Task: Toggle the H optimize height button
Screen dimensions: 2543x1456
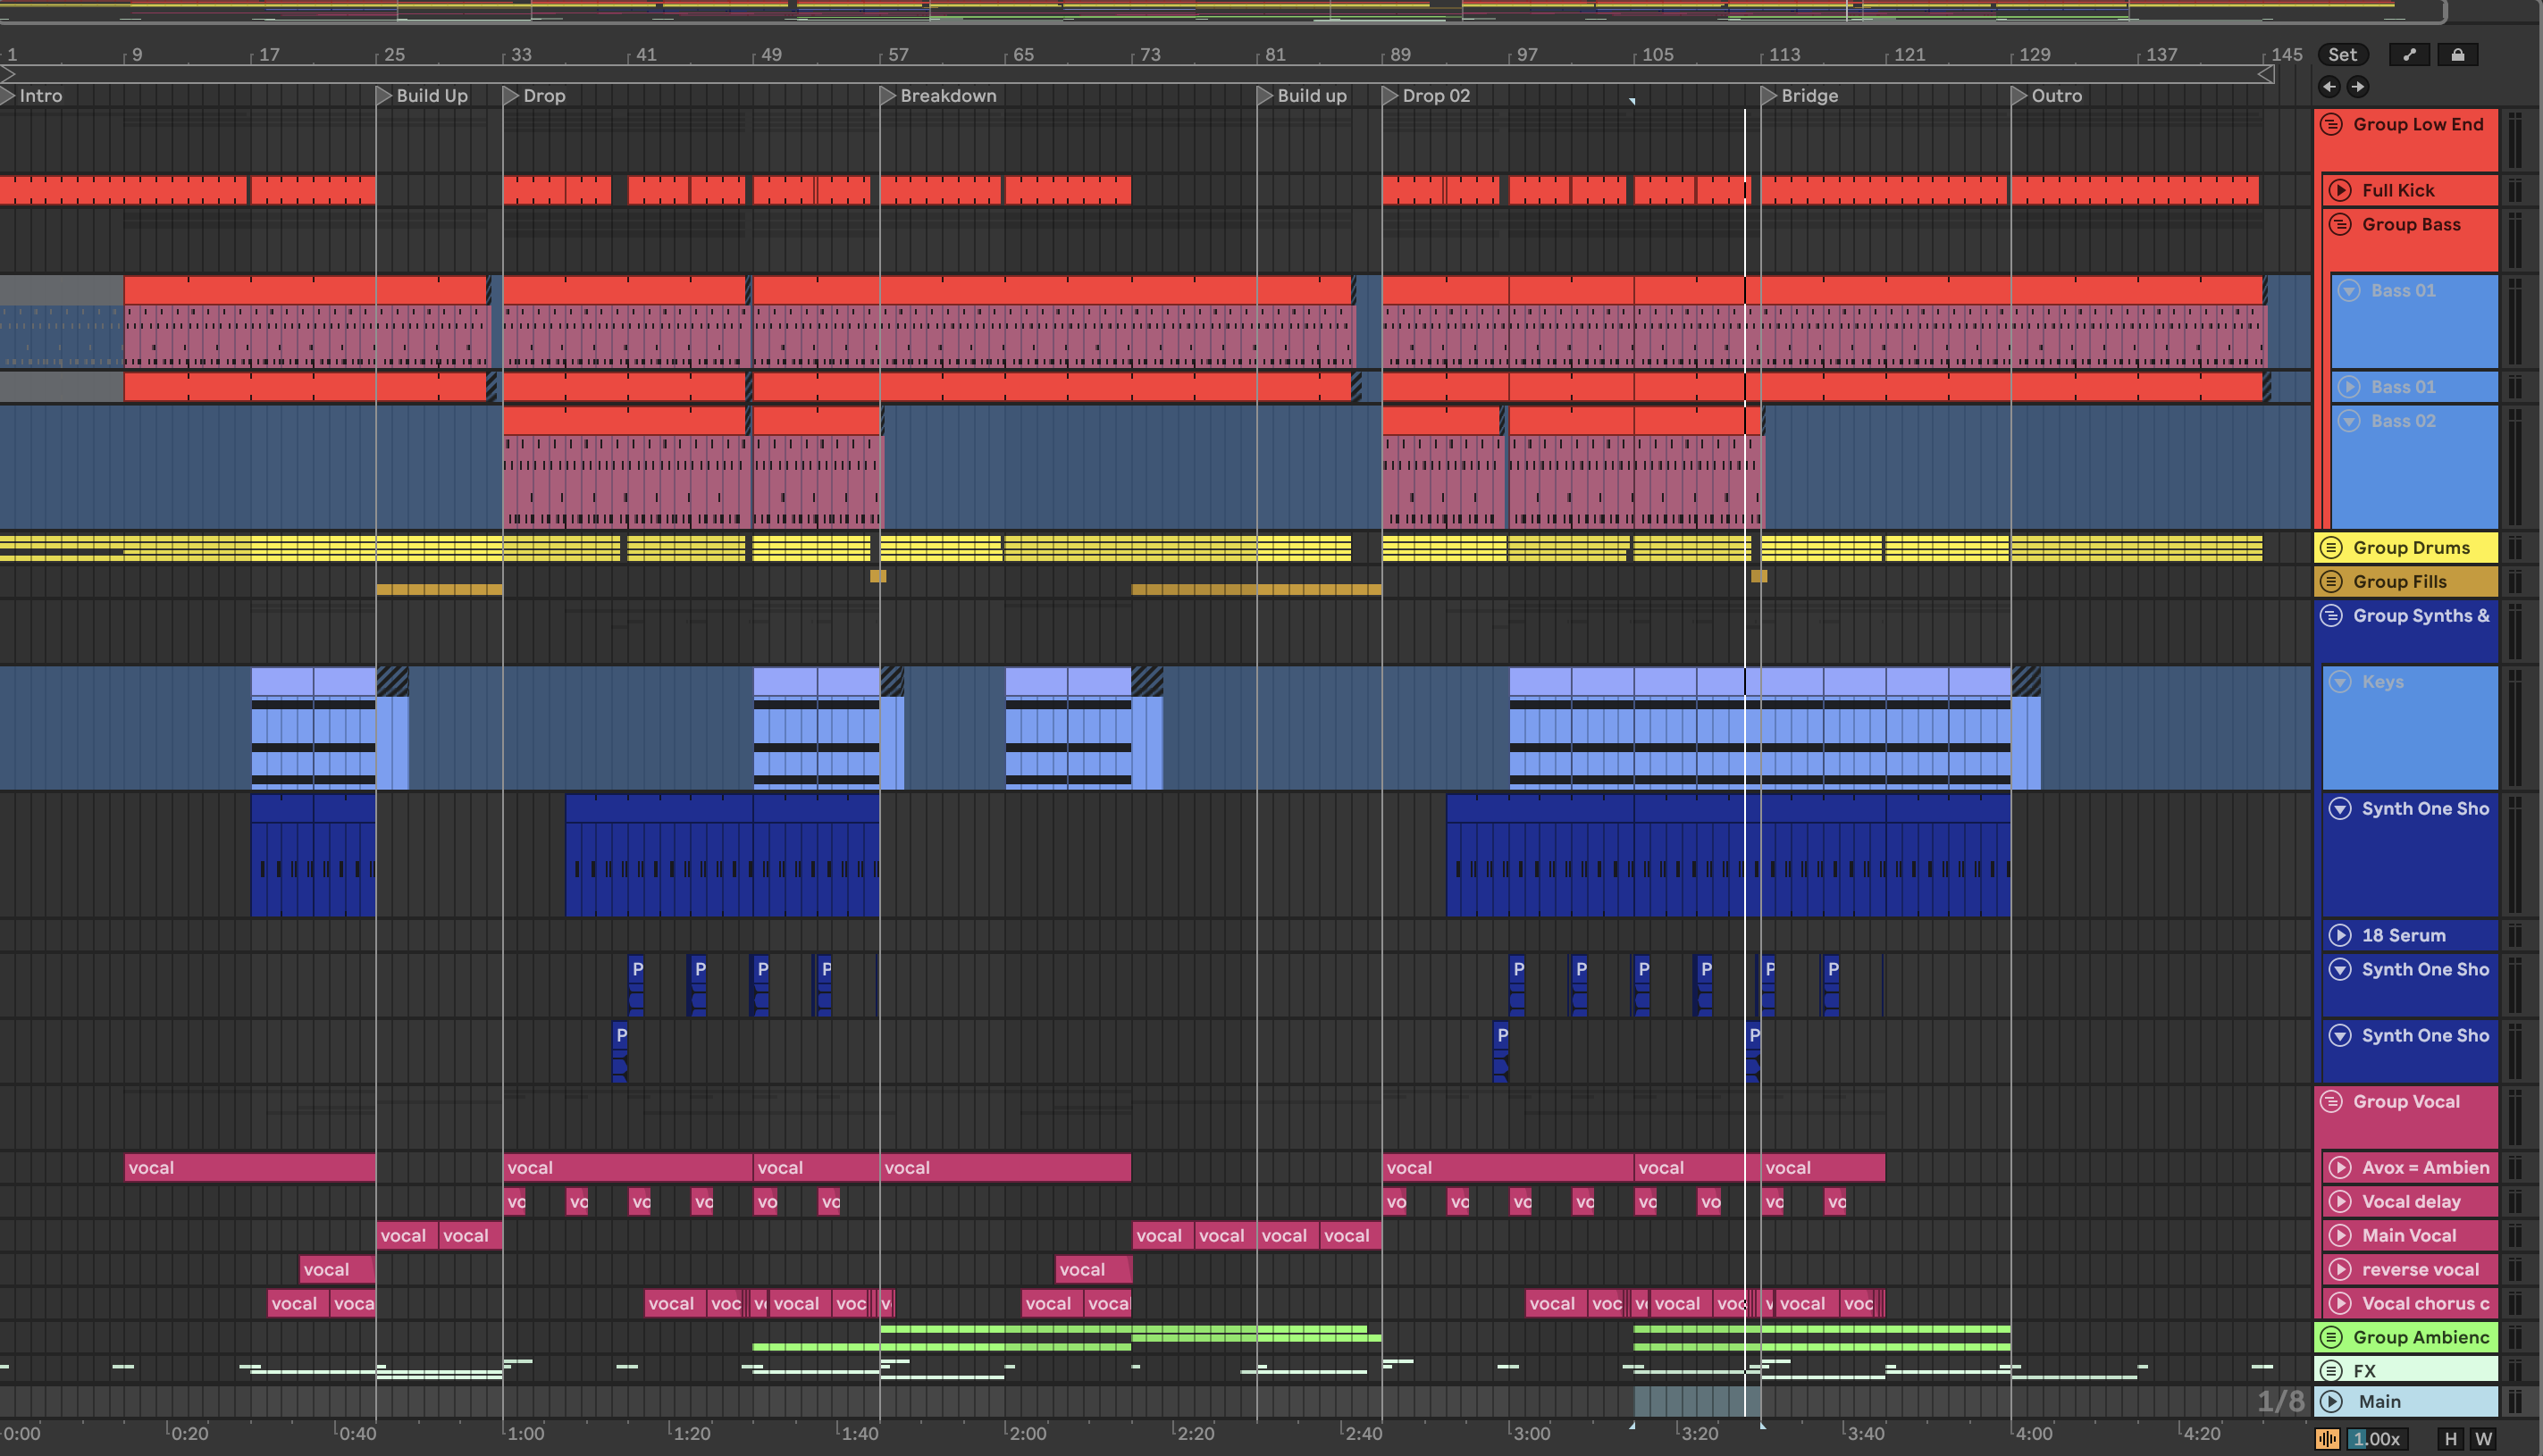Action: (x=2450, y=1440)
